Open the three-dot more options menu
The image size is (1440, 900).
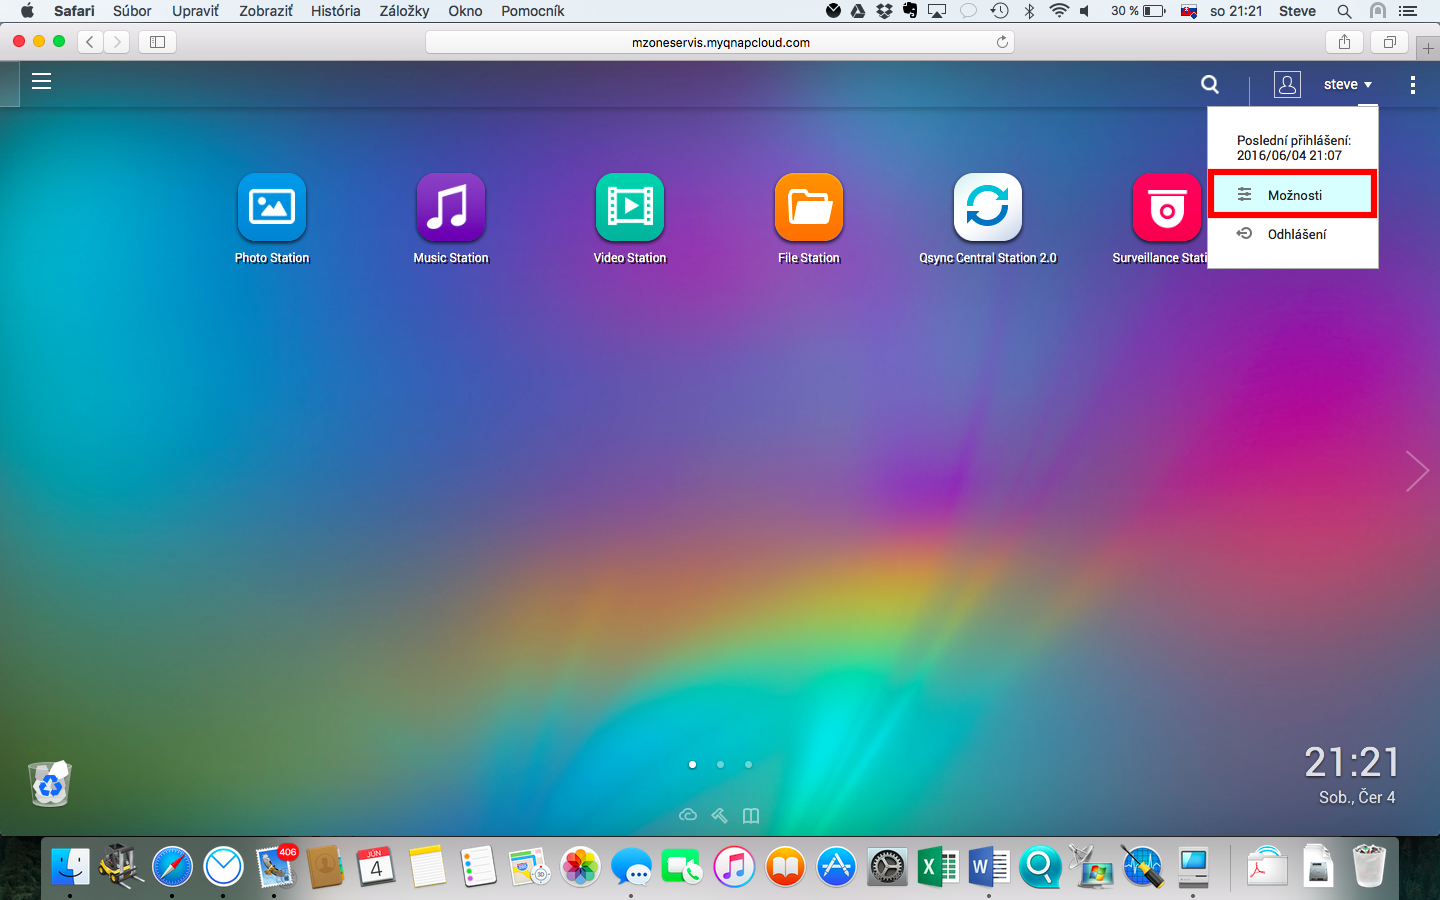point(1412,85)
